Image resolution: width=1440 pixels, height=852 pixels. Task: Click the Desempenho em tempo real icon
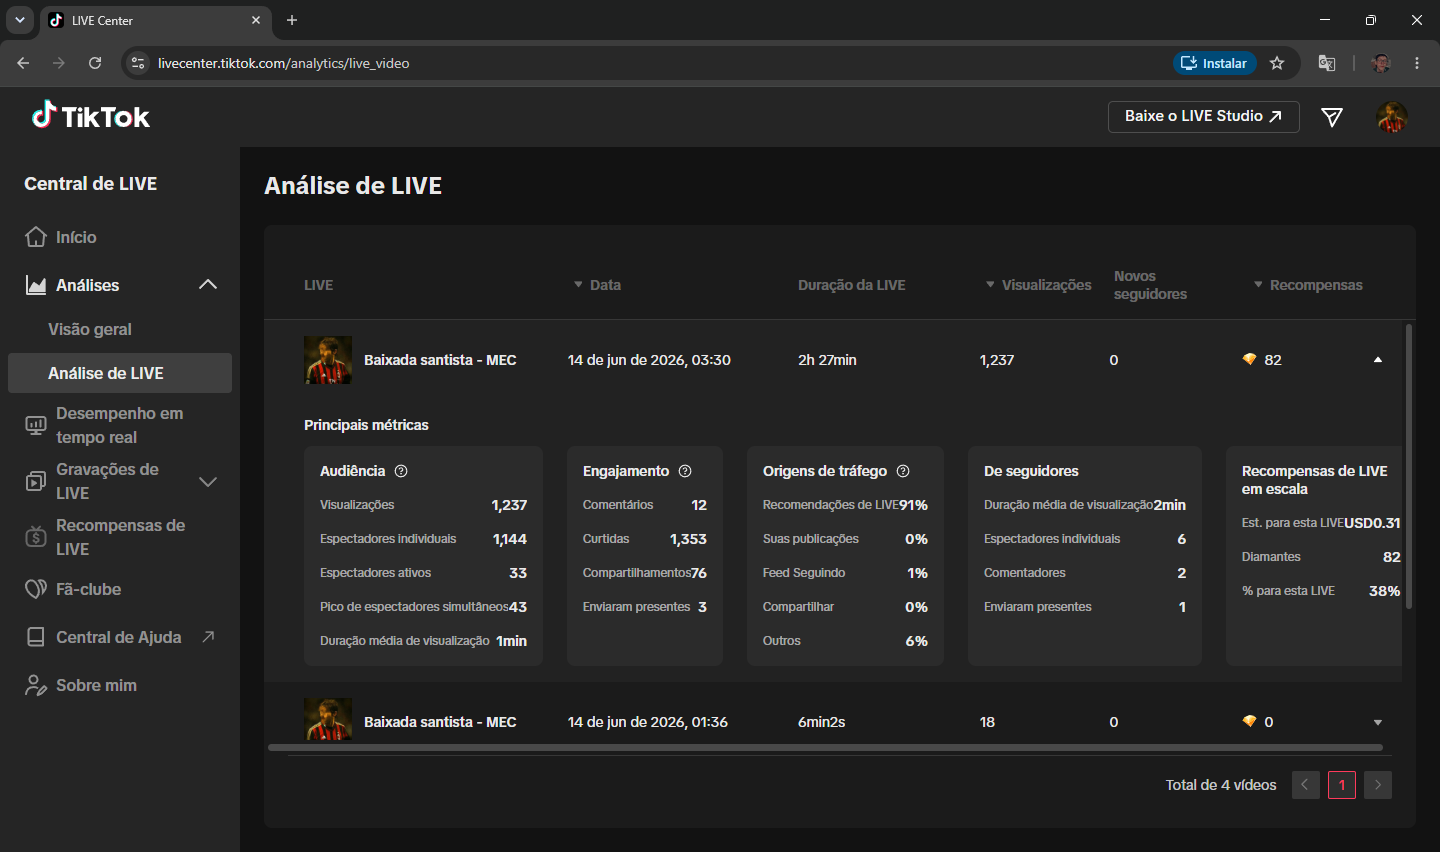(36, 425)
